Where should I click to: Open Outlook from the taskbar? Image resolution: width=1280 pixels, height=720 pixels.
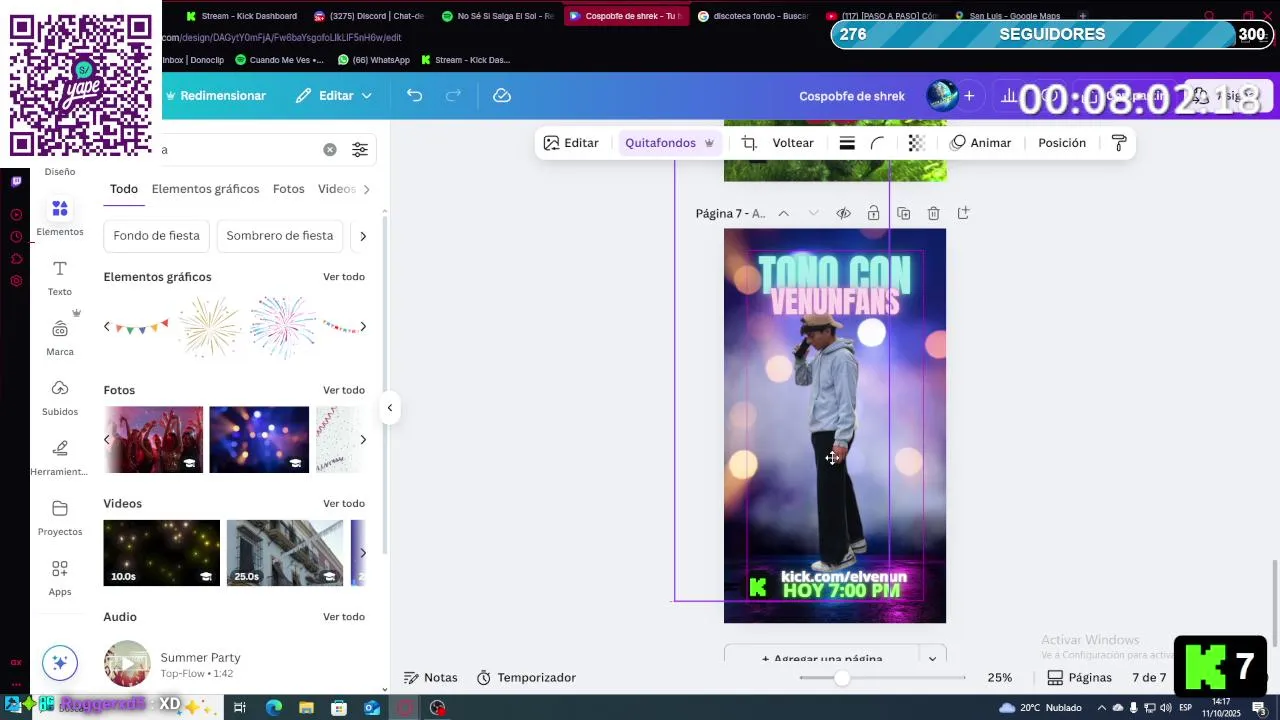point(372,708)
